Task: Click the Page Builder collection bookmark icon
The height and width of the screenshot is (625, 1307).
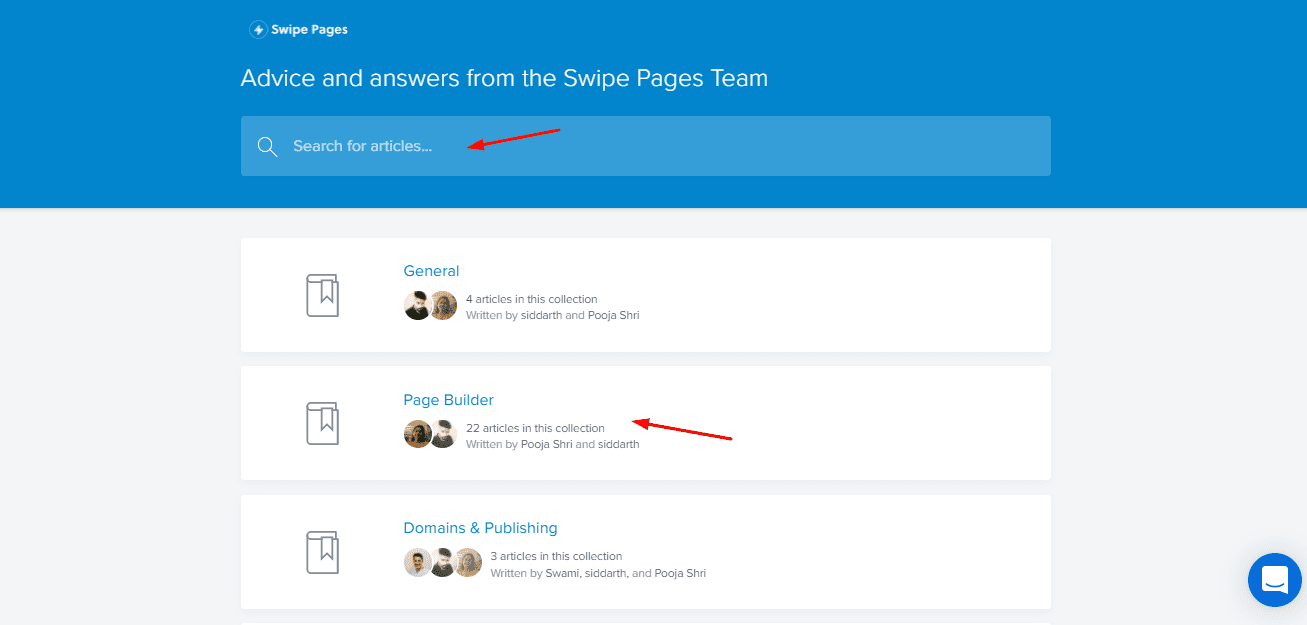Action: coord(322,423)
